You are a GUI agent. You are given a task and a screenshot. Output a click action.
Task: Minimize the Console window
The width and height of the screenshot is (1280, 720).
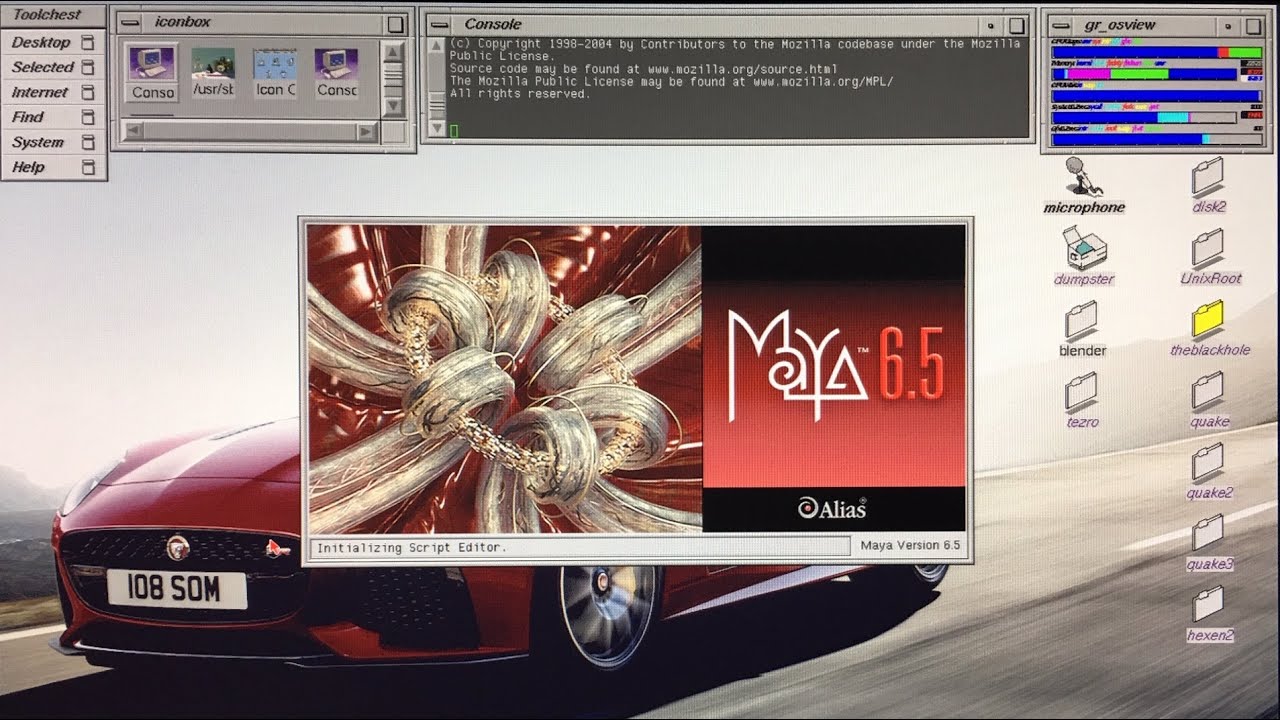click(991, 25)
